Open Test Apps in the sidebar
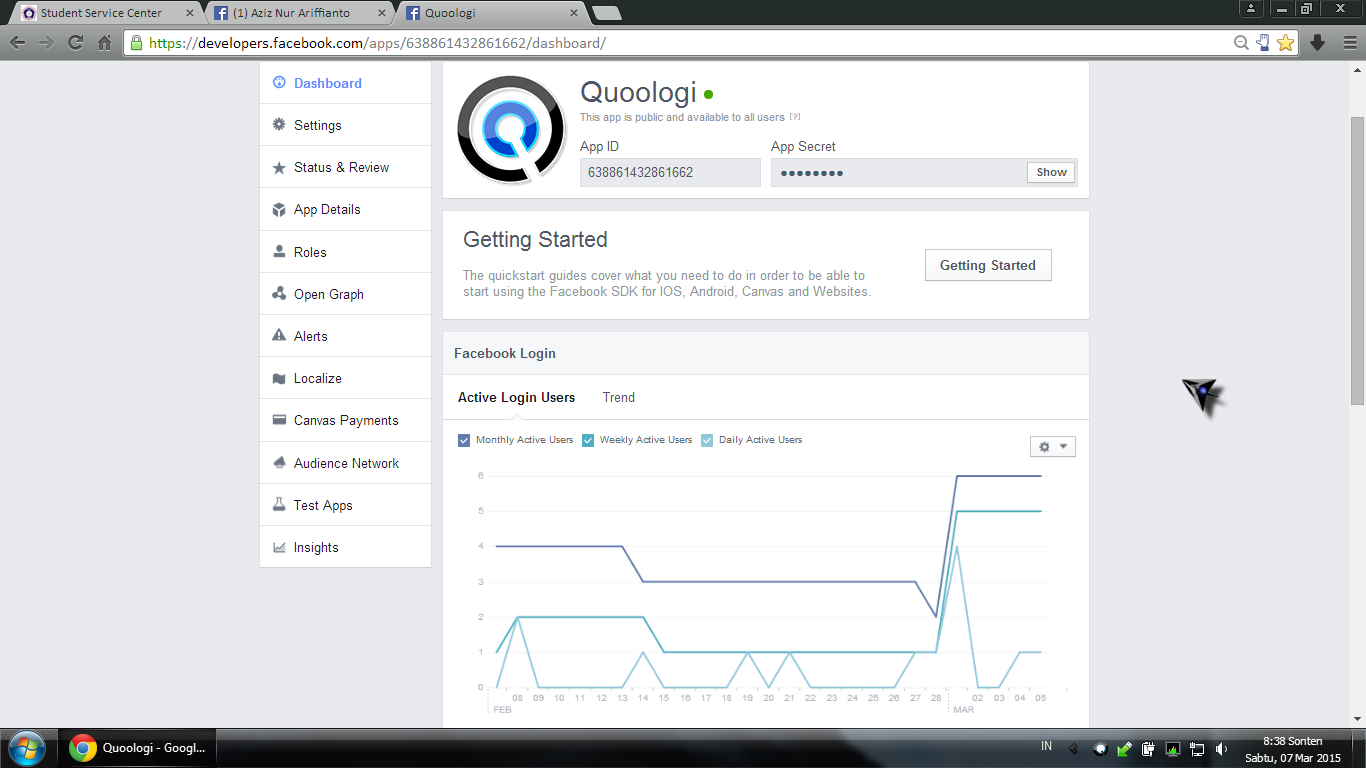Image resolution: width=1366 pixels, height=768 pixels. pyautogui.click(x=345, y=505)
